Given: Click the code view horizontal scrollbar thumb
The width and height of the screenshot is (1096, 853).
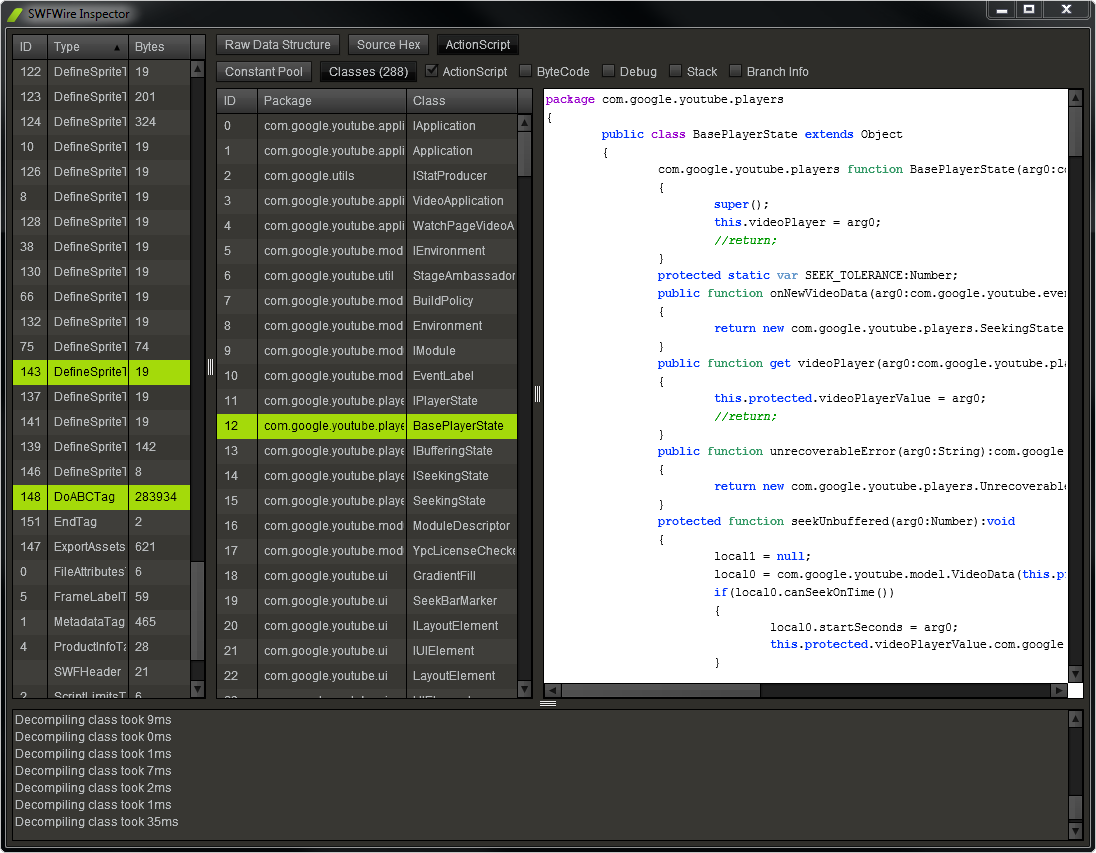Looking at the screenshot, I should (x=661, y=691).
